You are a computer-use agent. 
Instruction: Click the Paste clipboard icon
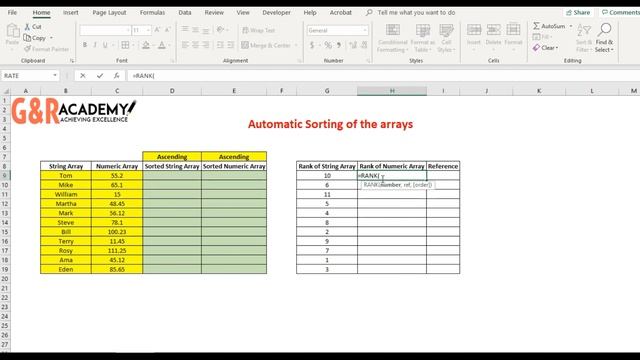point(12,31)
